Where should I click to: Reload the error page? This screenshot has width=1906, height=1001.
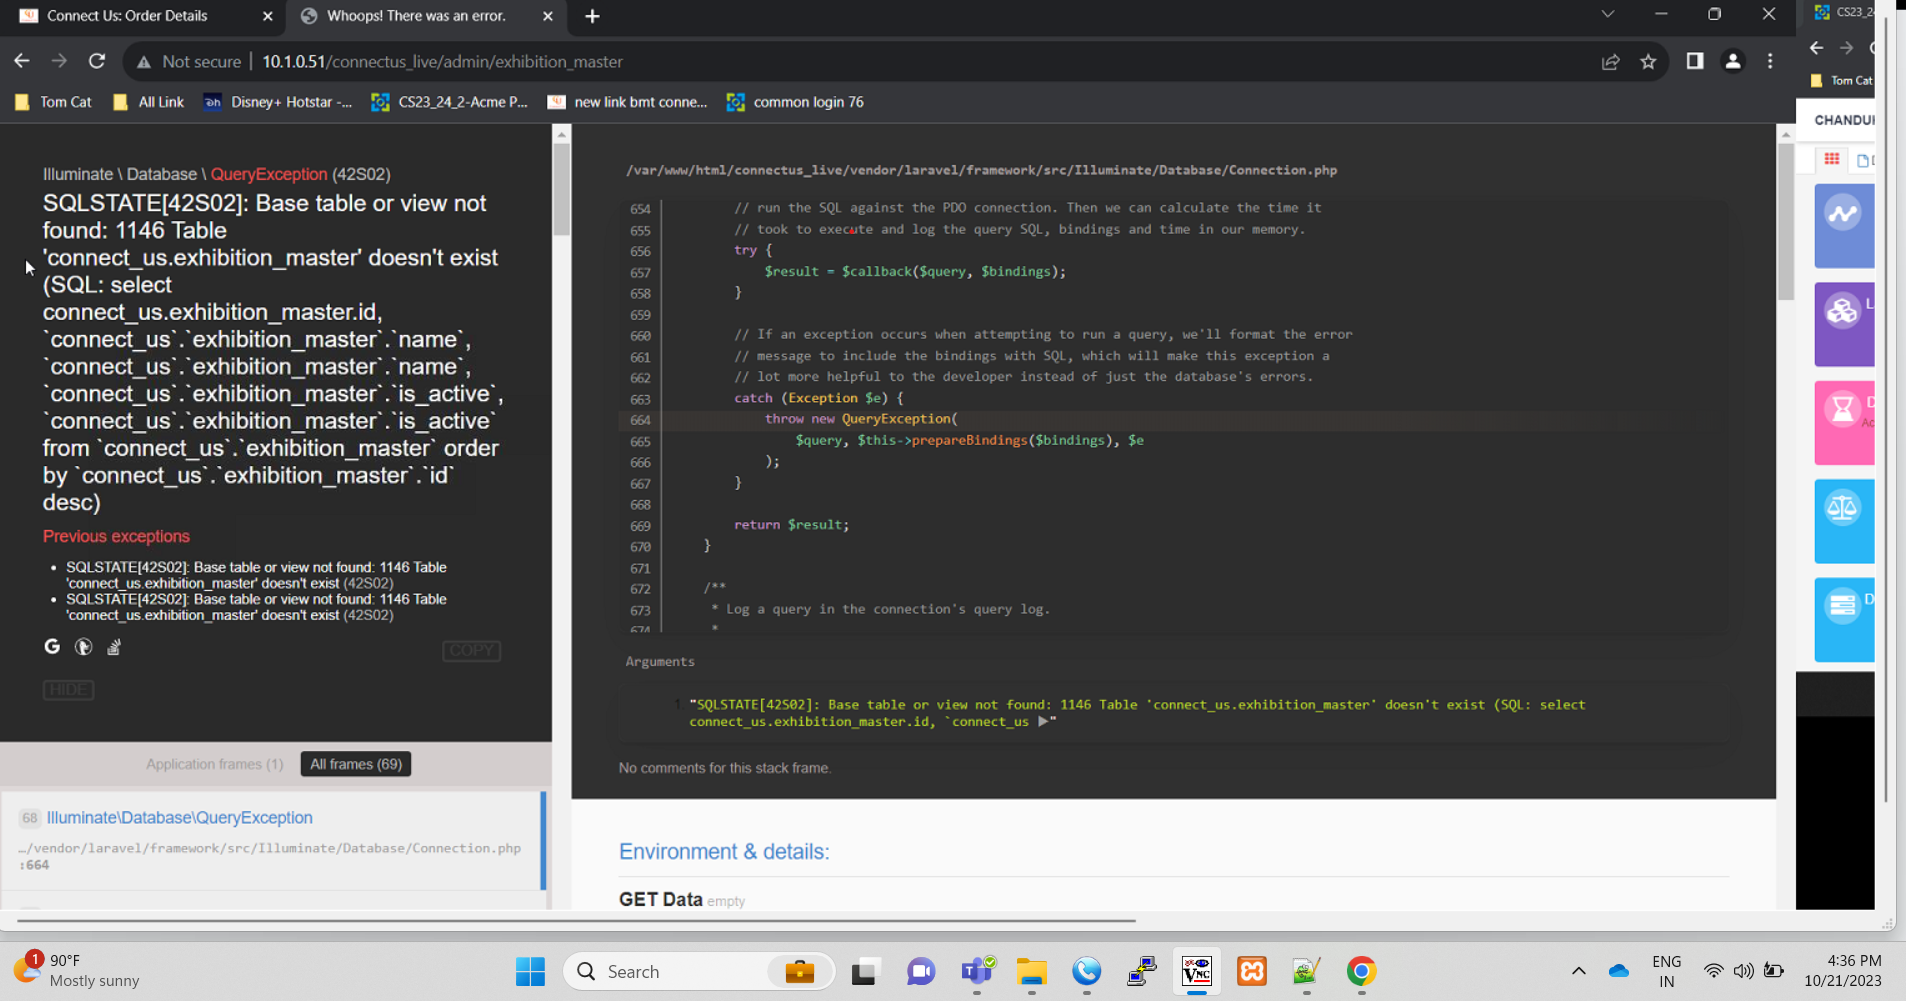[x=97, y=61]
